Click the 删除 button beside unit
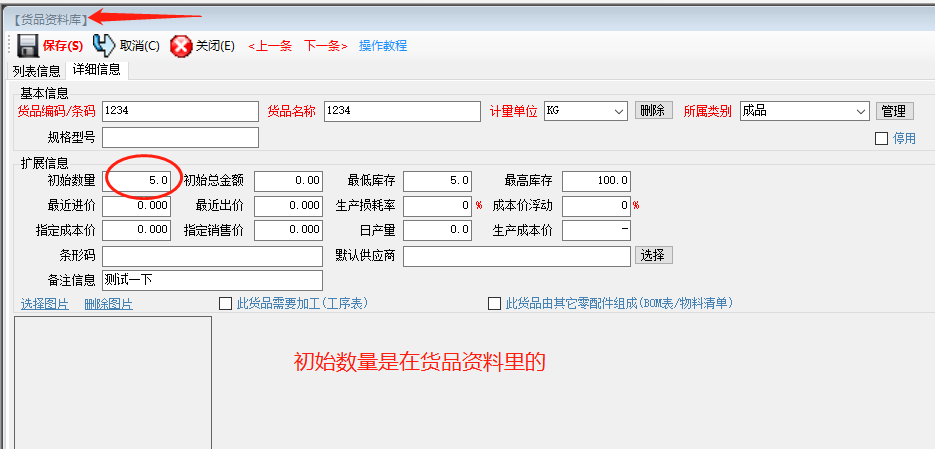This screenshot has width=935, height=449. coord(654,111)
